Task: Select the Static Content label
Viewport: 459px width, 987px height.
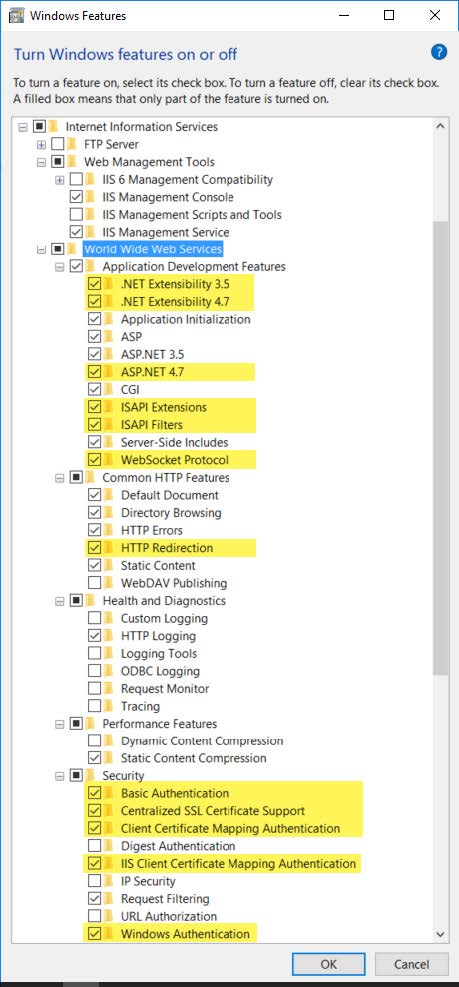Action: coord(158,566)
